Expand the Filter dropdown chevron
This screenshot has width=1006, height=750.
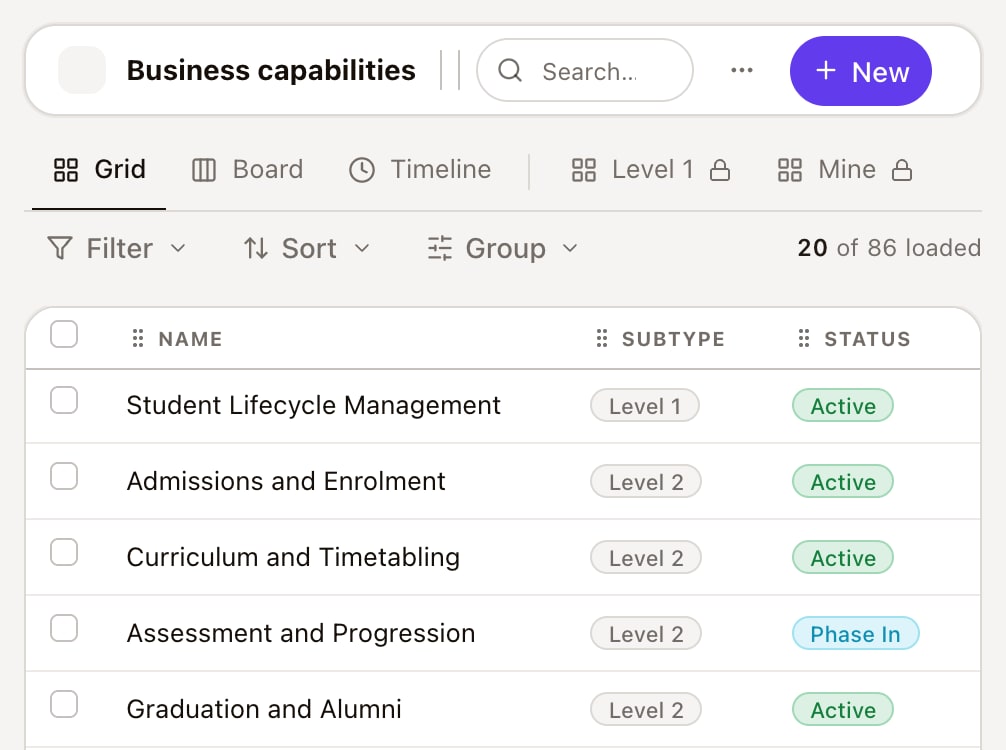click(178, 248)
